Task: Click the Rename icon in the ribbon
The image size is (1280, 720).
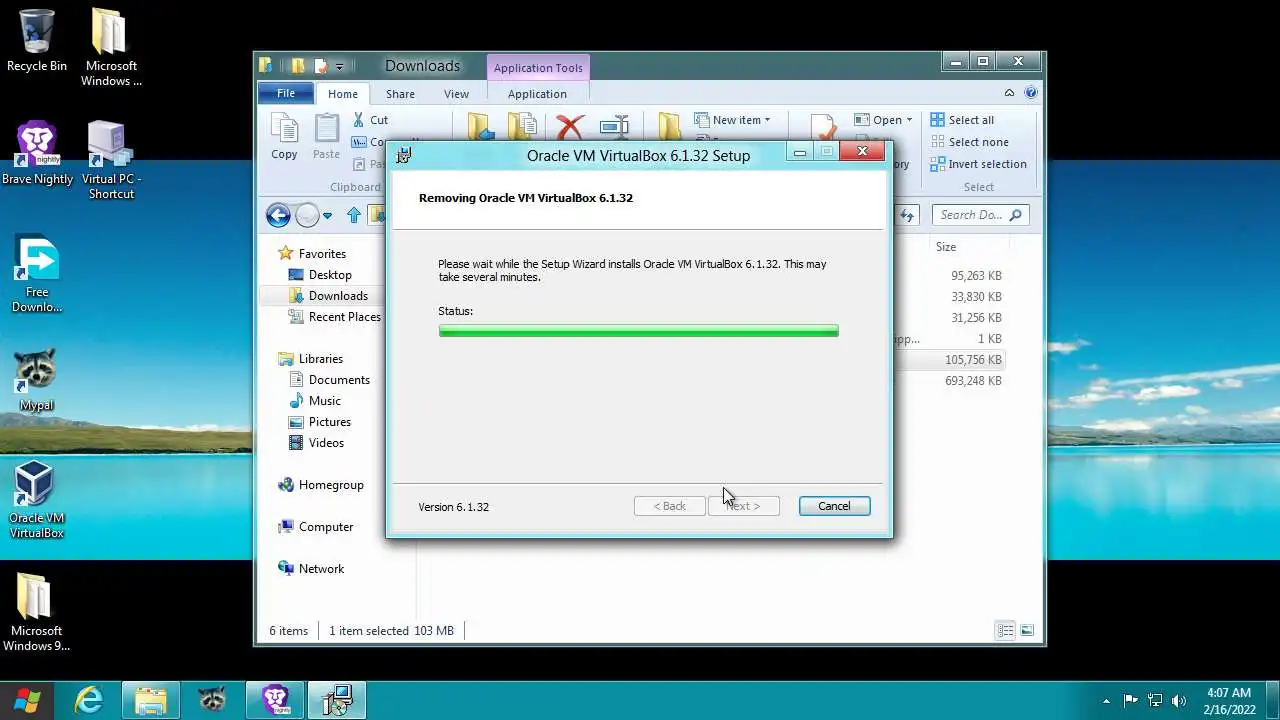Action: 614,128
